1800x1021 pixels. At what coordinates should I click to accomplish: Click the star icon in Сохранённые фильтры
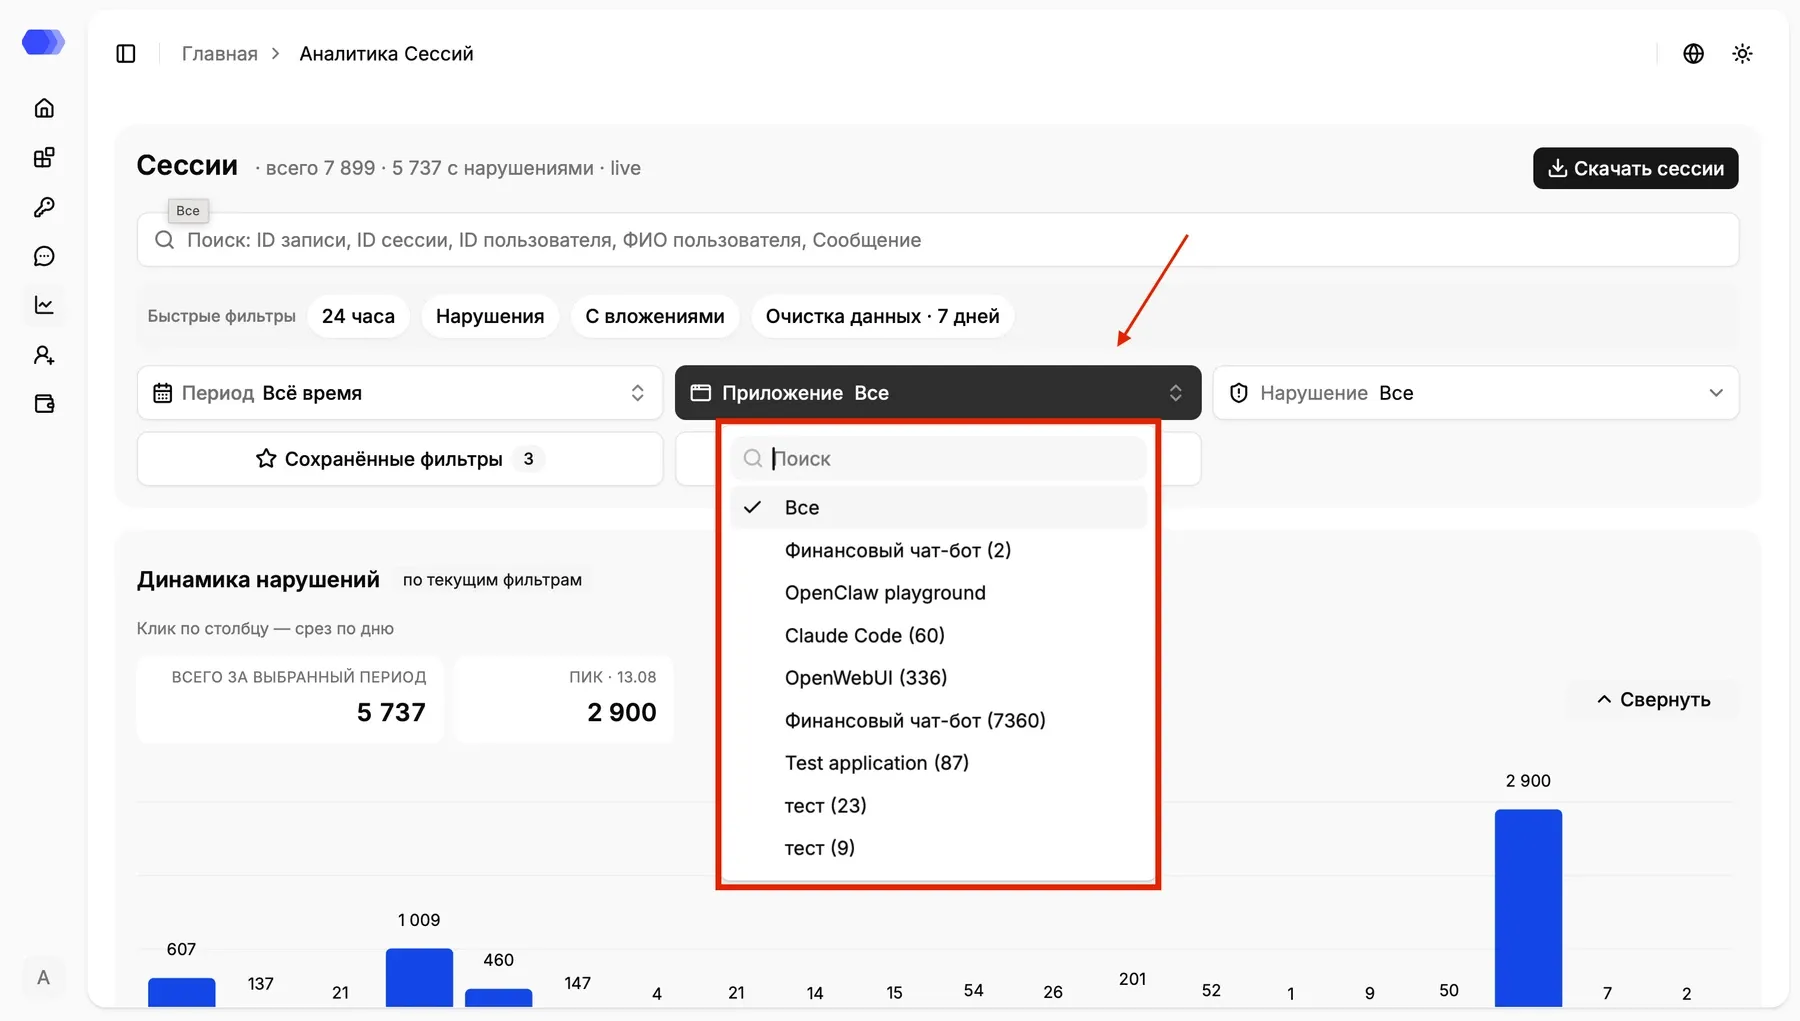266,459
